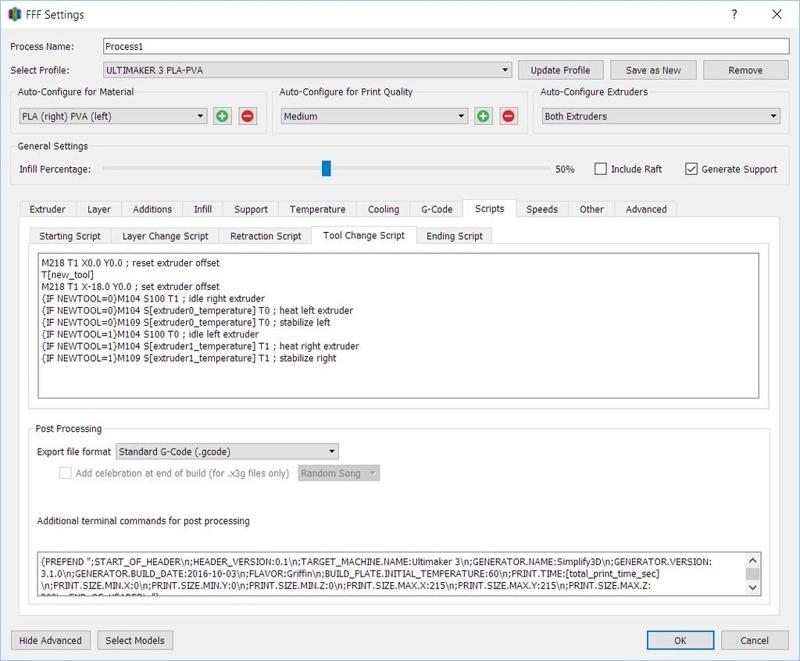Switch to the Infill tab
The height and width of the screenshot is (661, 800).
click(x=203, y=209)
